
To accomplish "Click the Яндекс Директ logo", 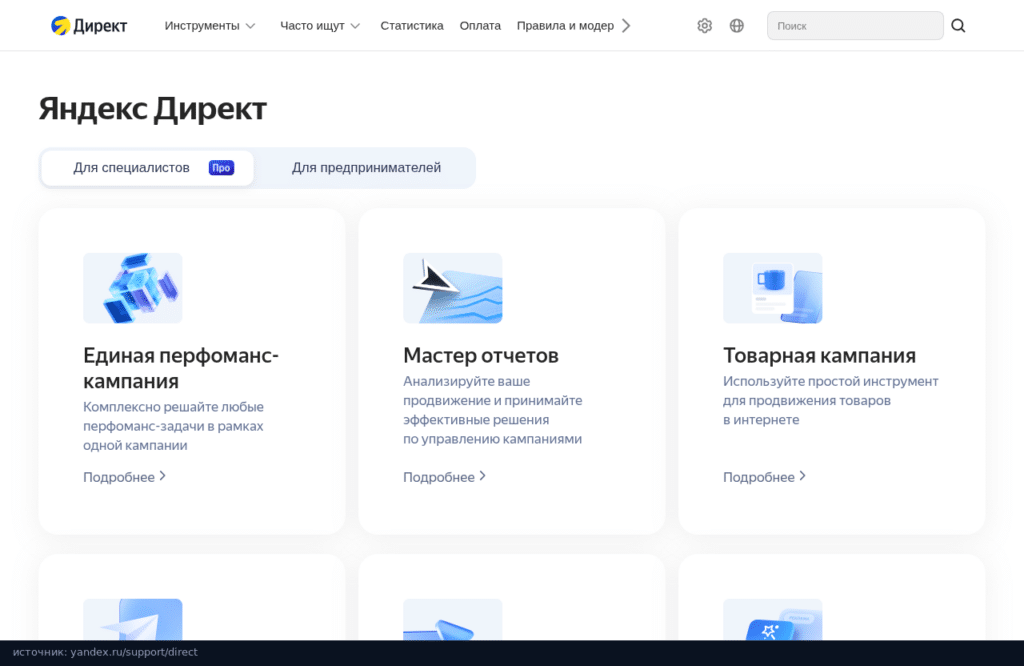I will click(89, 25).
